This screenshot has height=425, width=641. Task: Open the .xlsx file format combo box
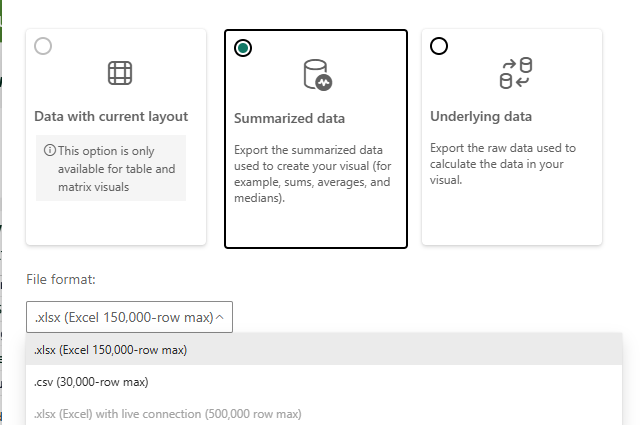[x=129, y=317]
